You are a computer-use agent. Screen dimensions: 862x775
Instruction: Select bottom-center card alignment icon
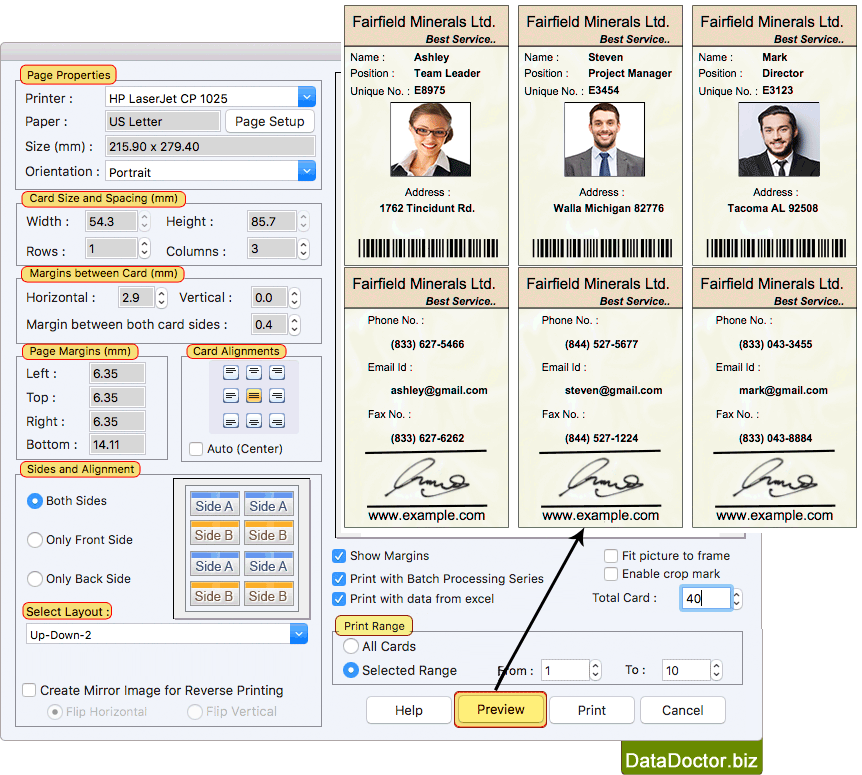coord(254,421)
